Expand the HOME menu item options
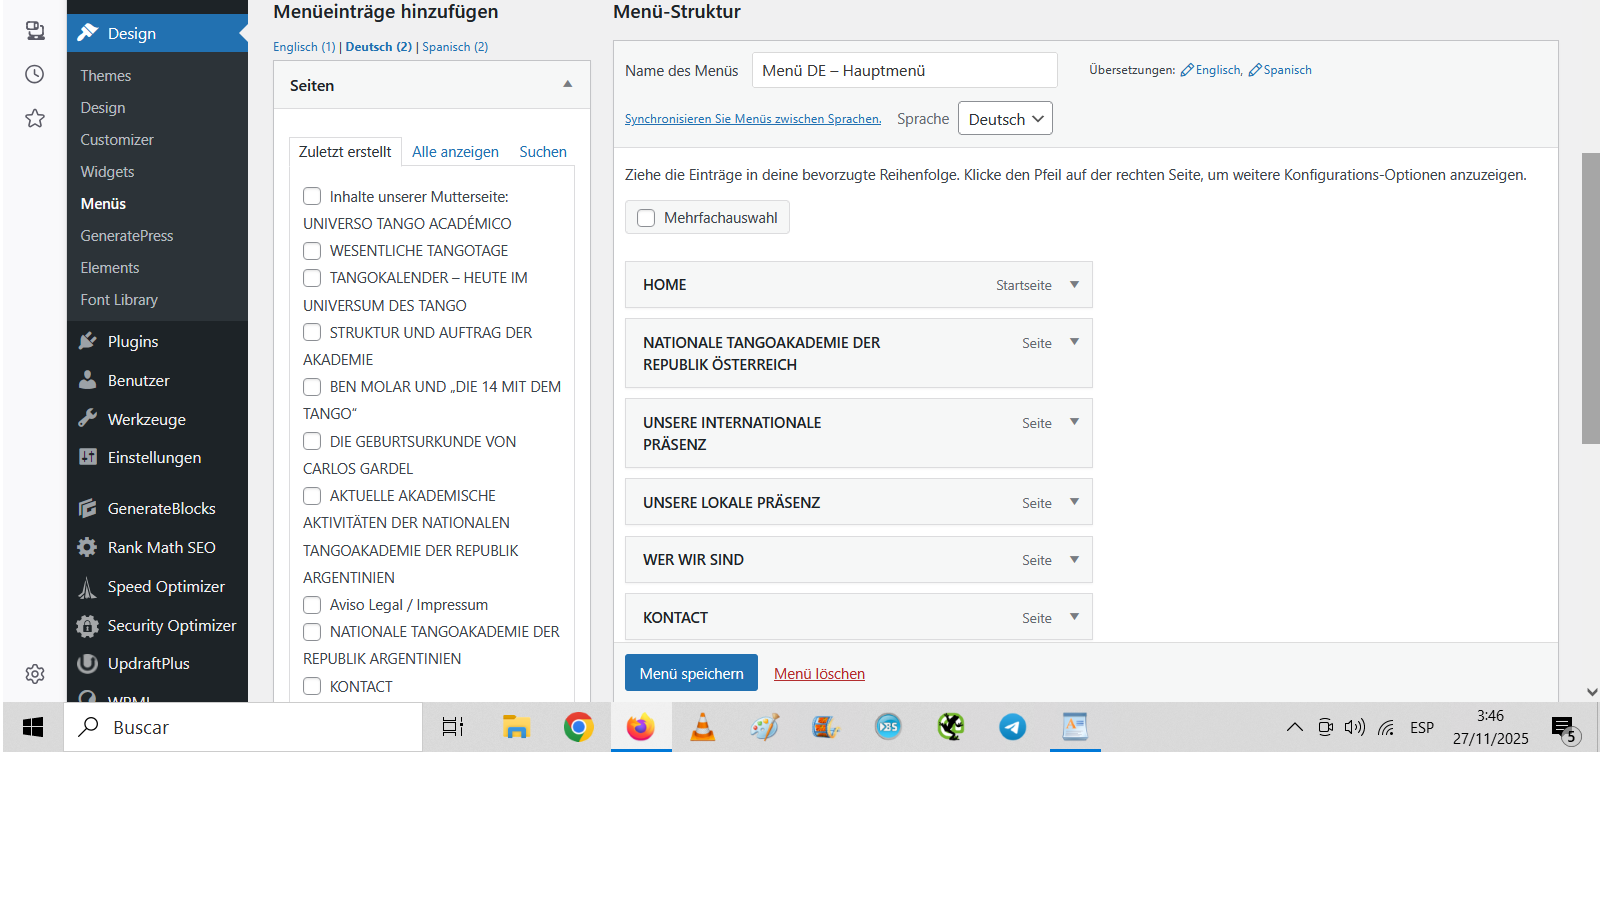Screen dimensions: 1600x922 [1075, 285]
